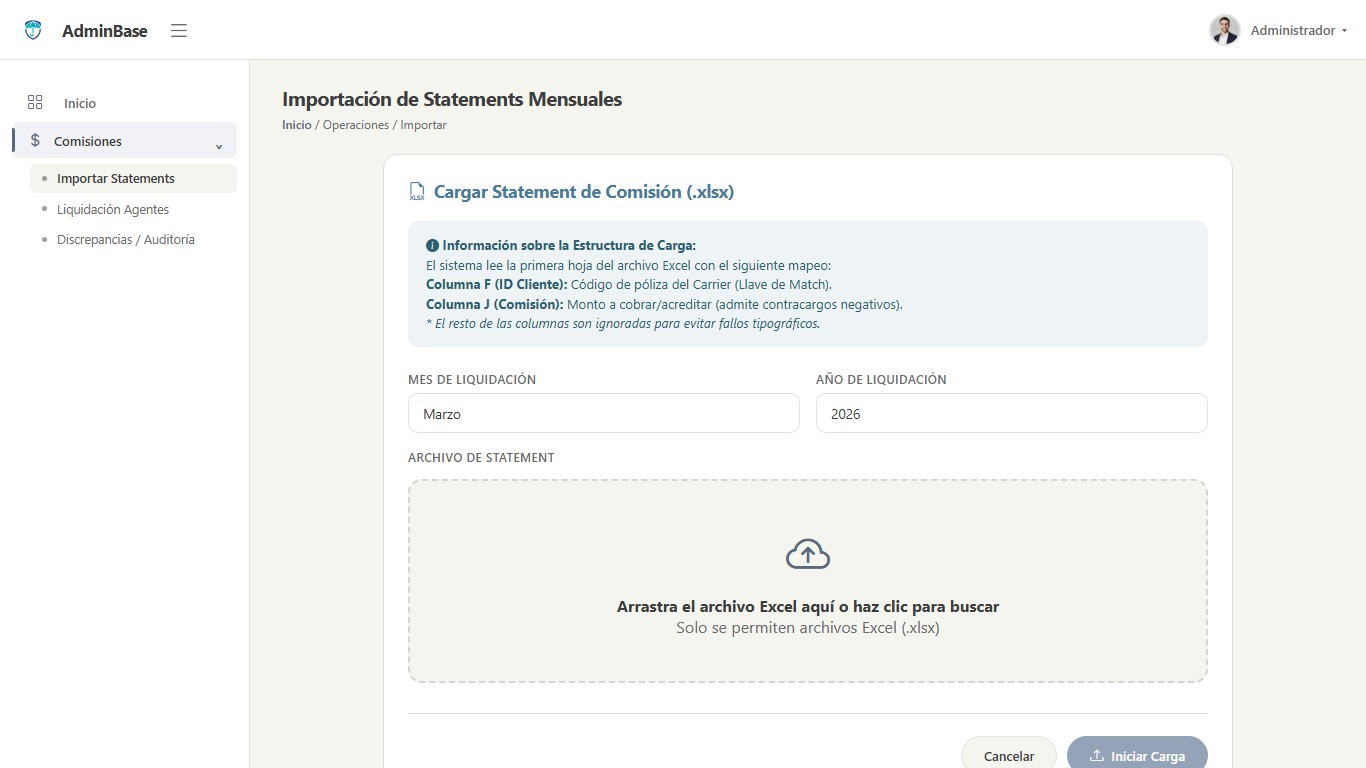This screenshot has width=1366, height=768.
Task: Click the Año de Liquidación field showing 2026
Action: point(1012,413)
